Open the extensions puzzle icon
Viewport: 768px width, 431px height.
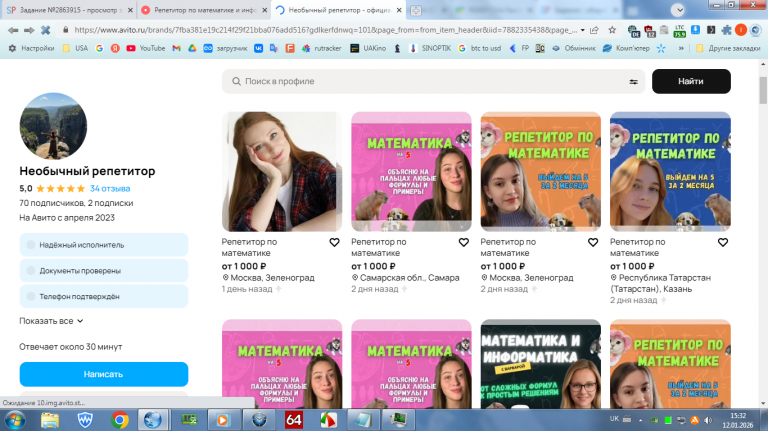pos(726,30)
